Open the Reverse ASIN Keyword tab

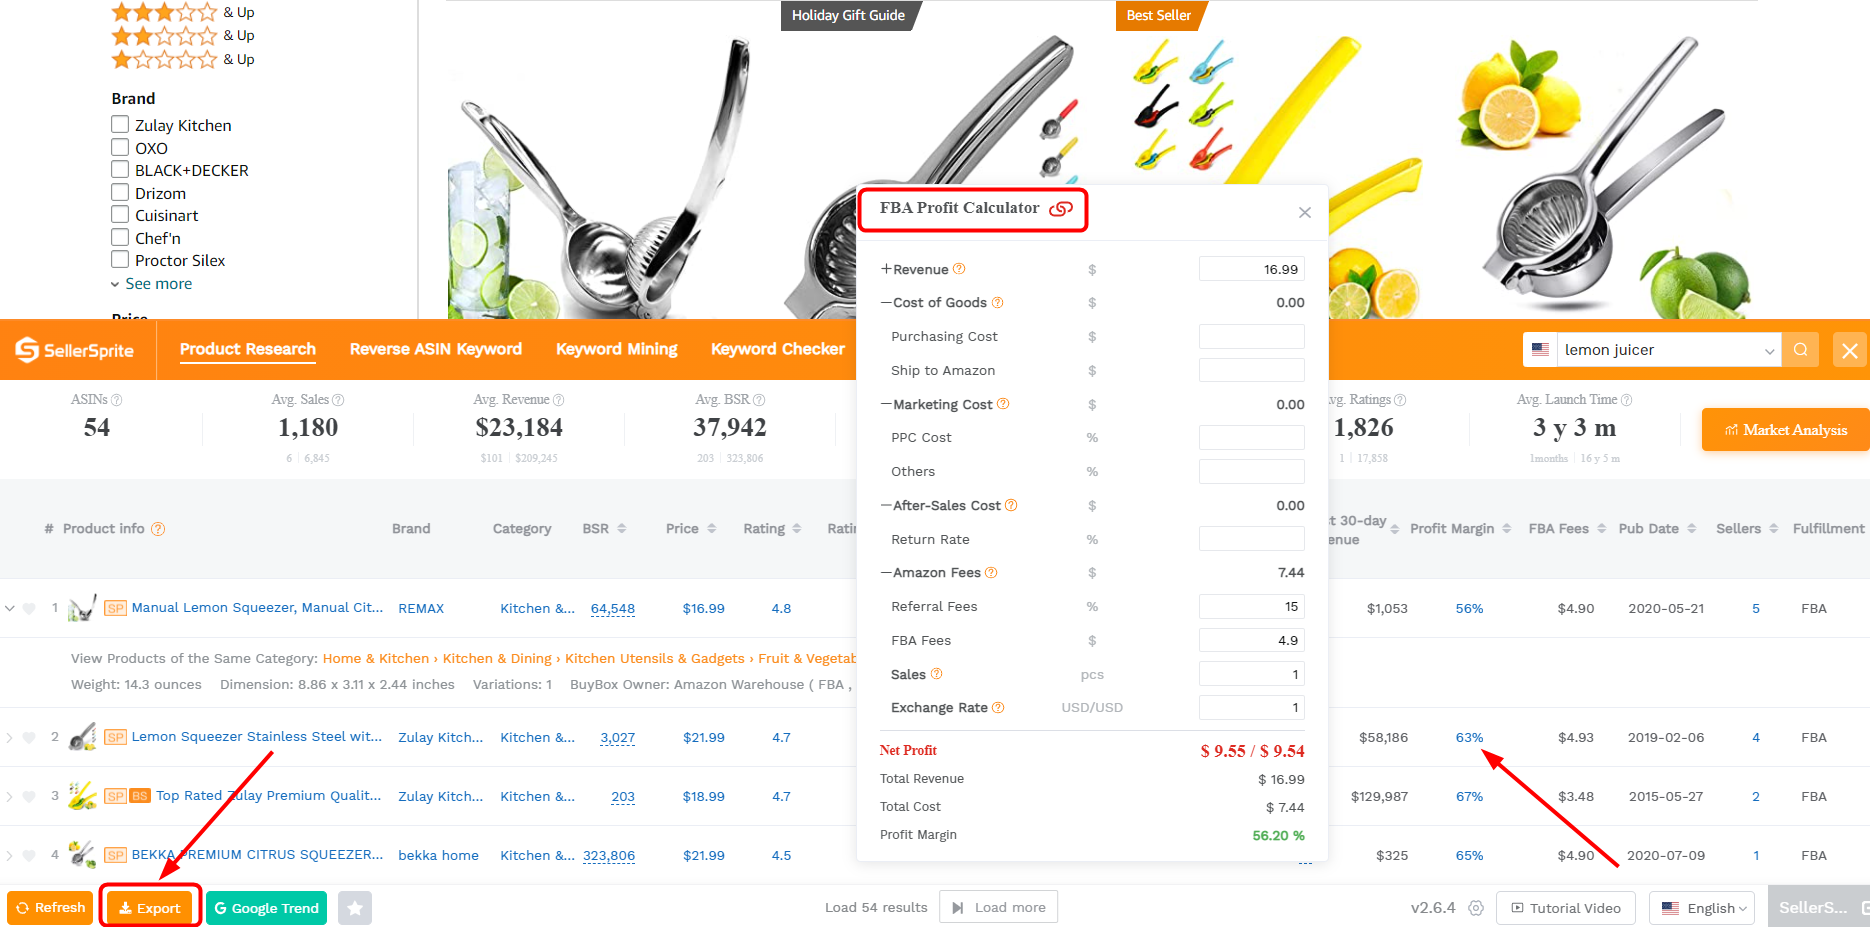436,349
